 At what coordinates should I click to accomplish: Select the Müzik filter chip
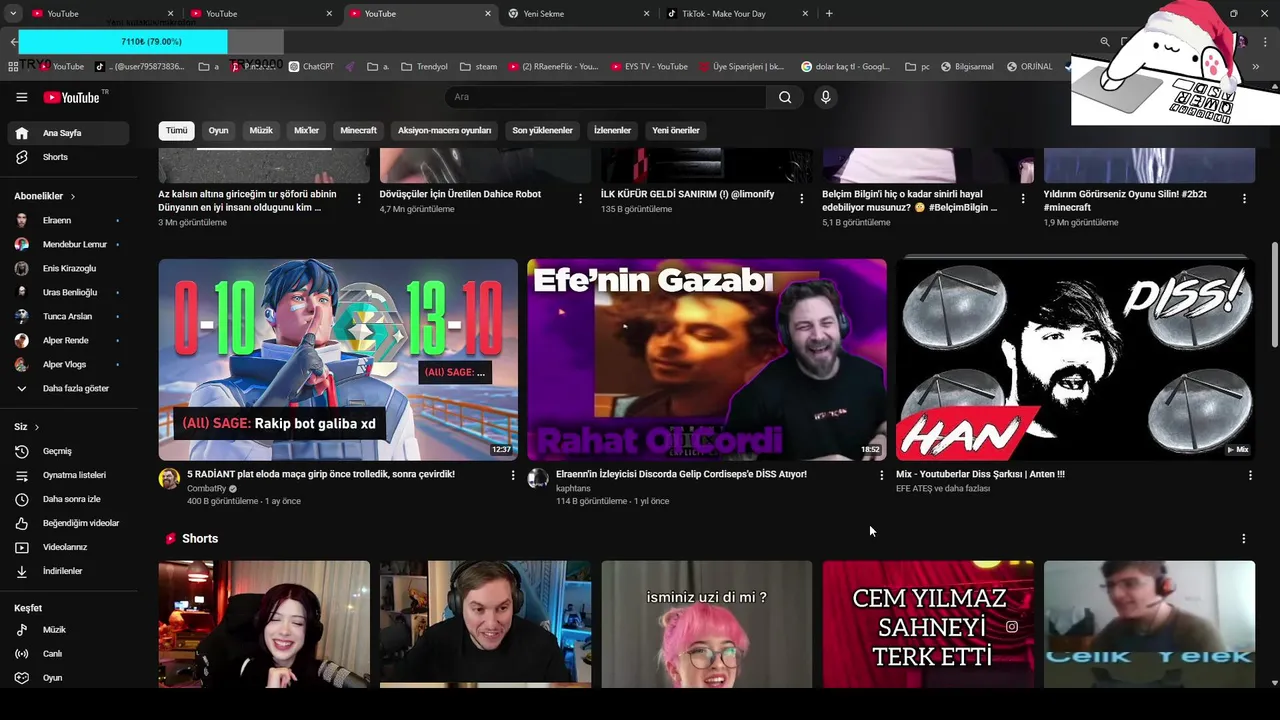261,130
